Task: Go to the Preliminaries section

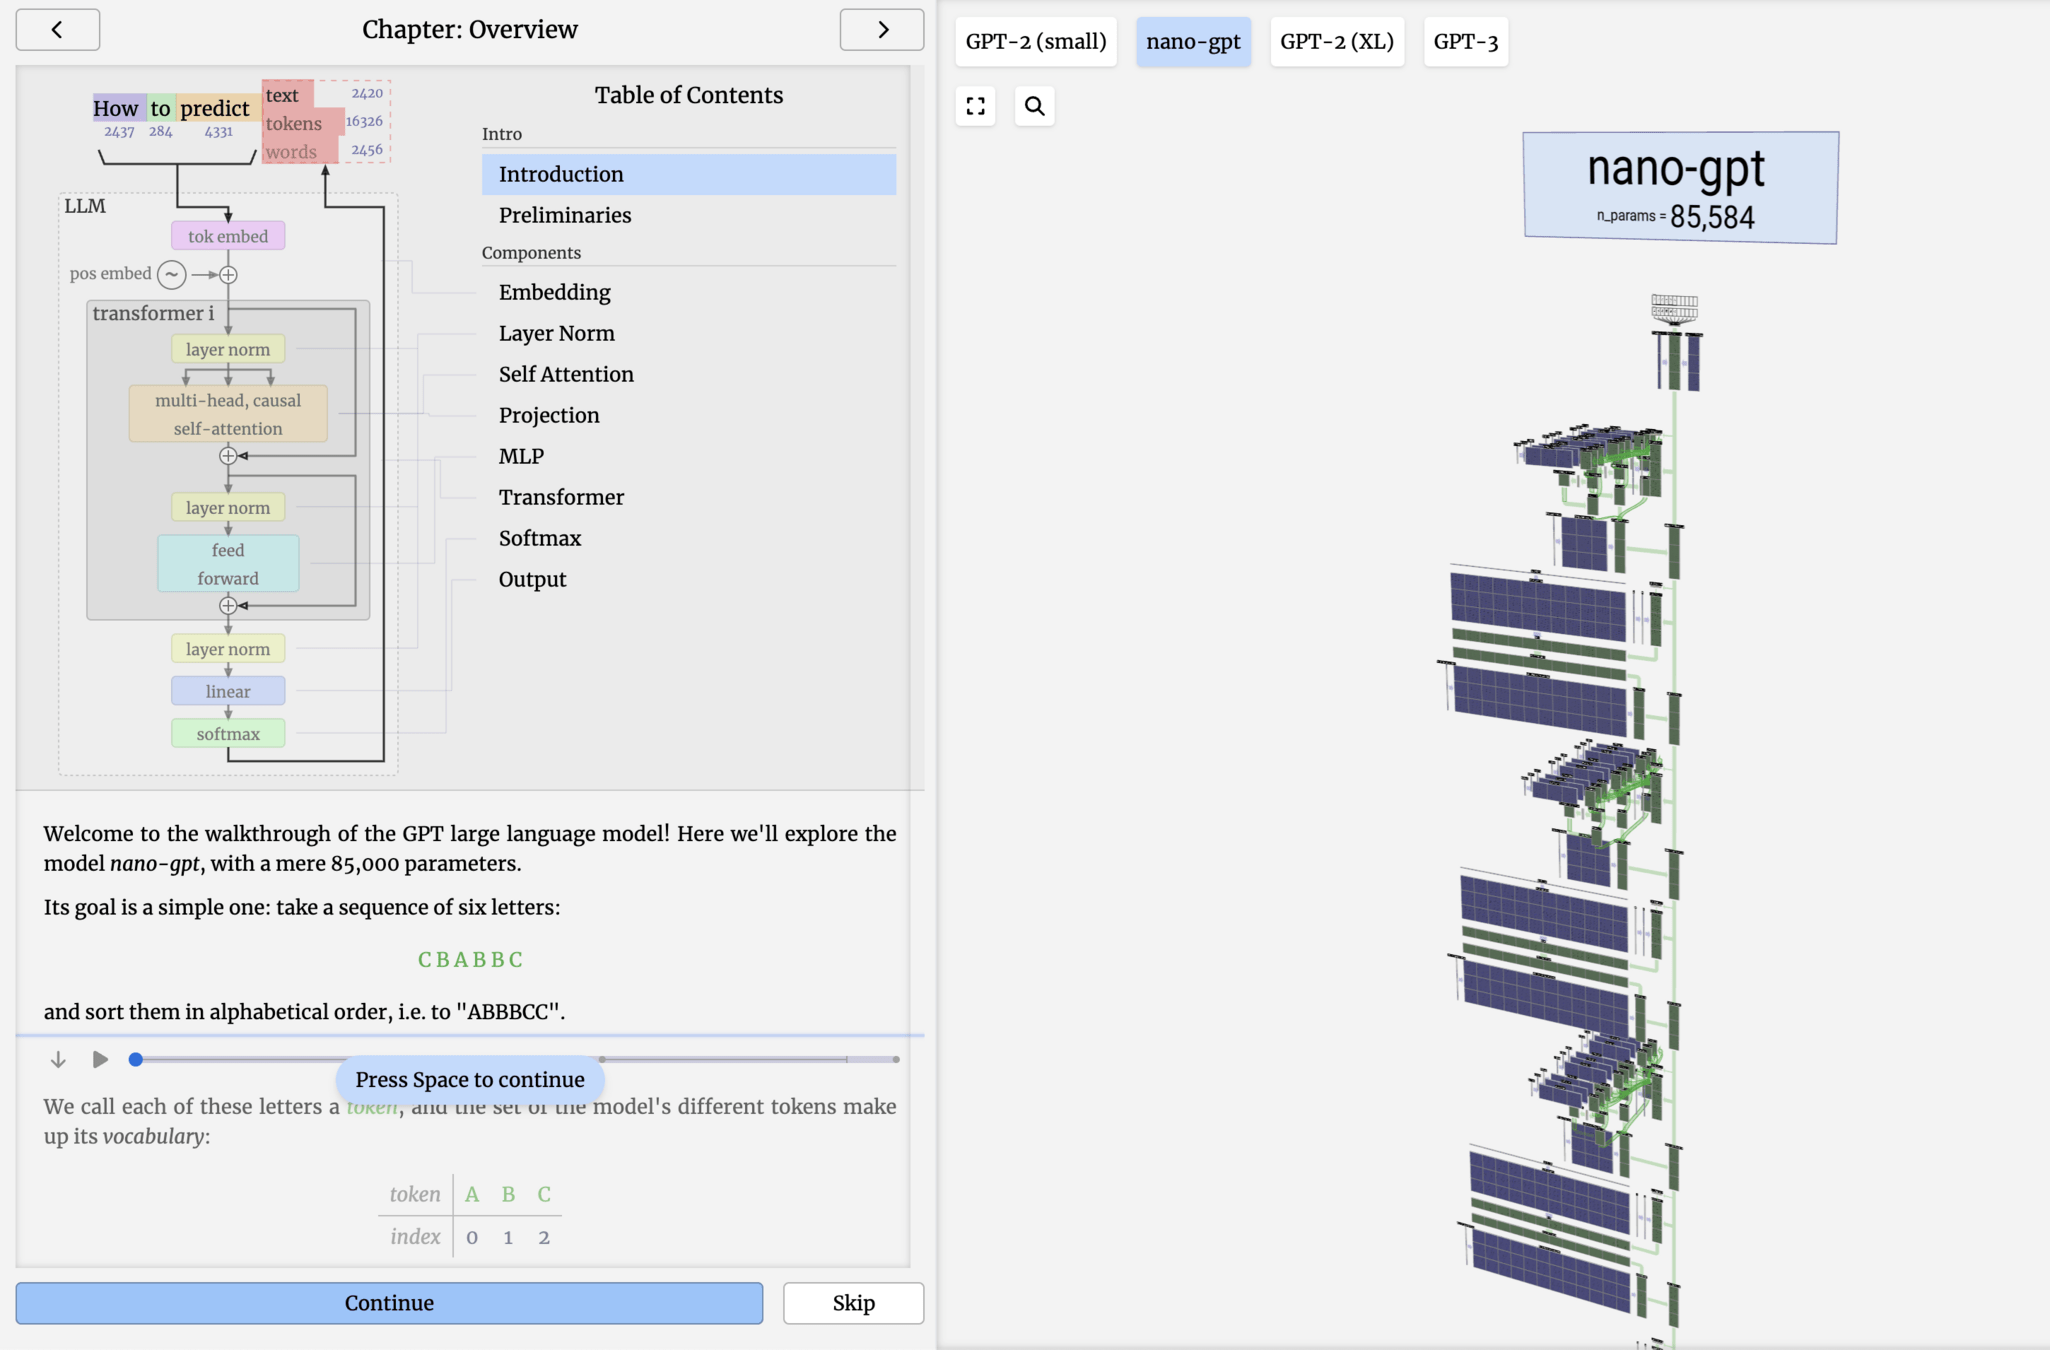Action: 565,215
